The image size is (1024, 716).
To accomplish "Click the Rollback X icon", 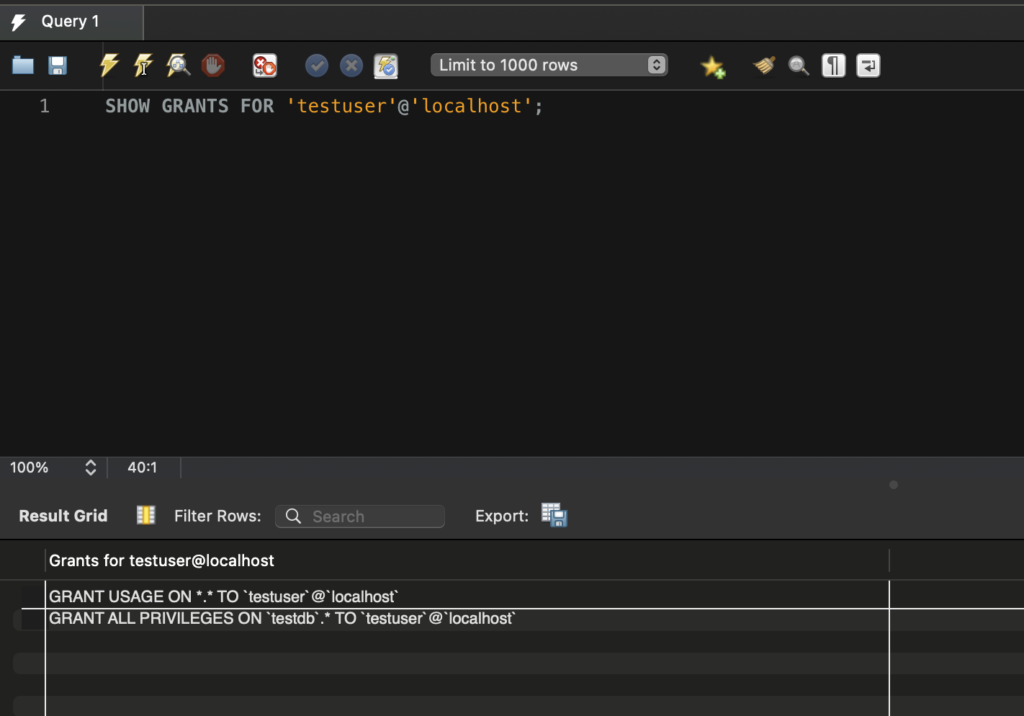I will [351, 66].
